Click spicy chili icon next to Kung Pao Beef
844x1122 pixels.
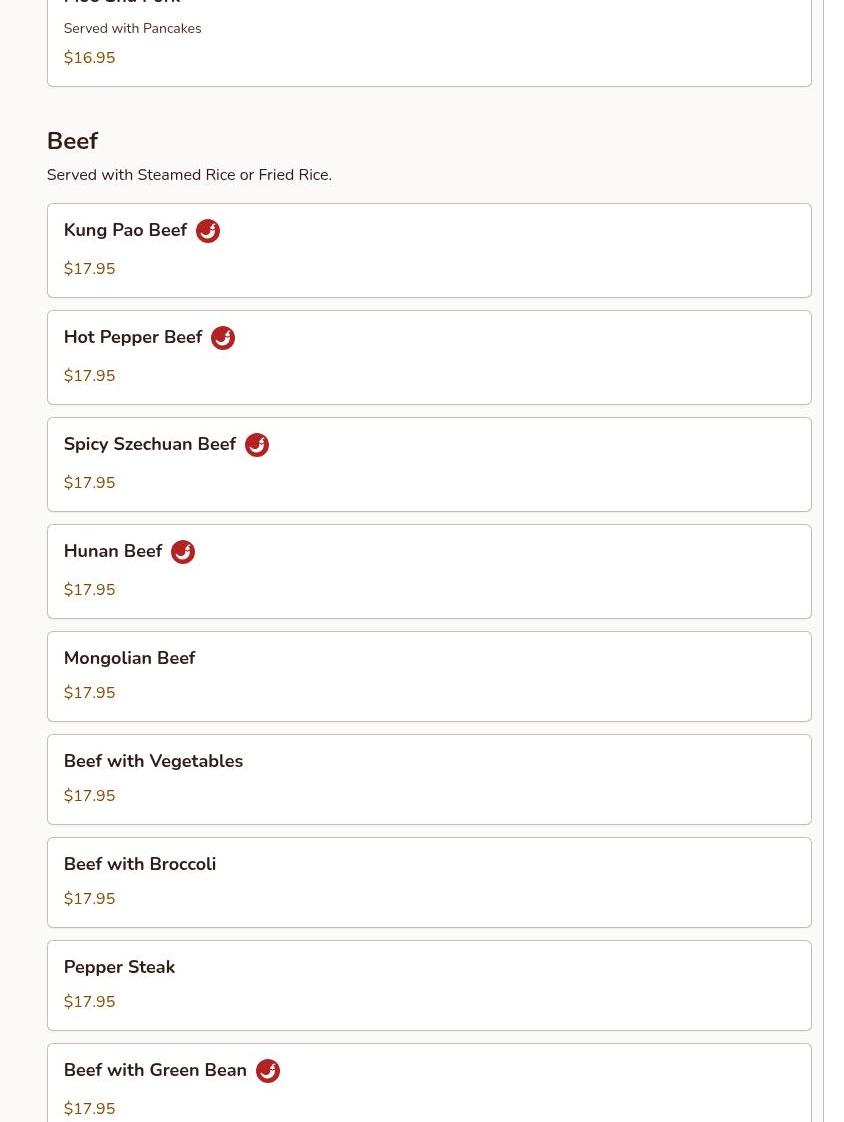tap(207, 231)
